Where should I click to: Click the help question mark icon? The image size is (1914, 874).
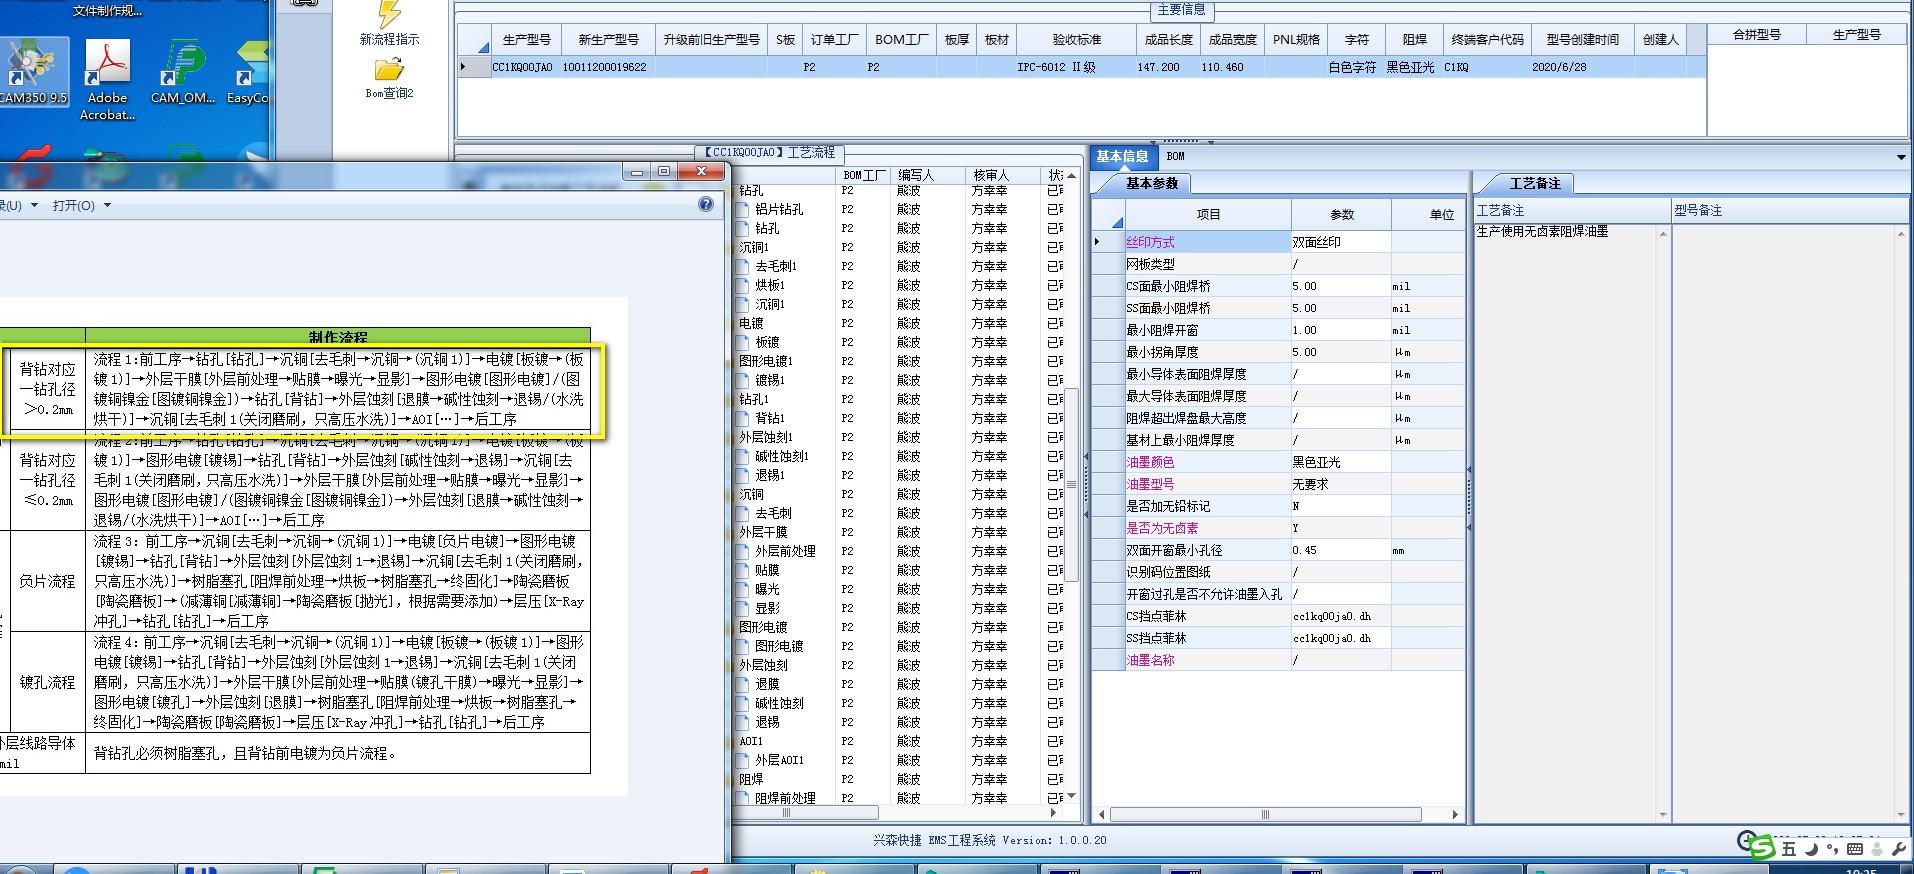tap(706, 204)
